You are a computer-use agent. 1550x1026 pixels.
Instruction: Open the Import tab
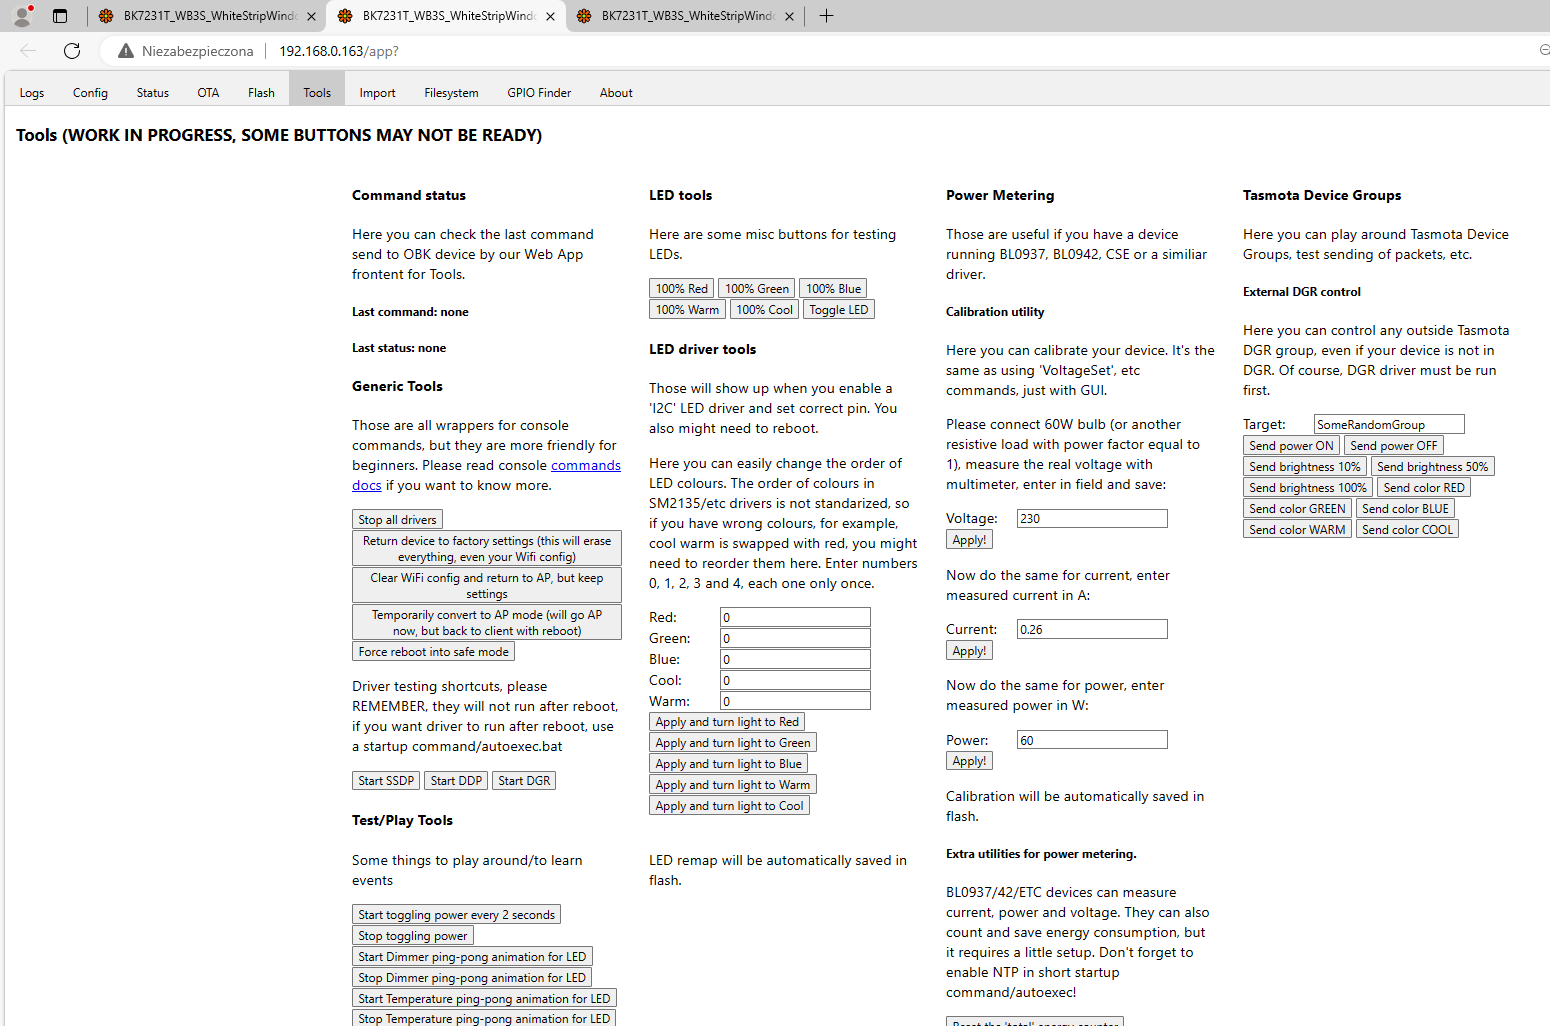[x=377, y=93]
